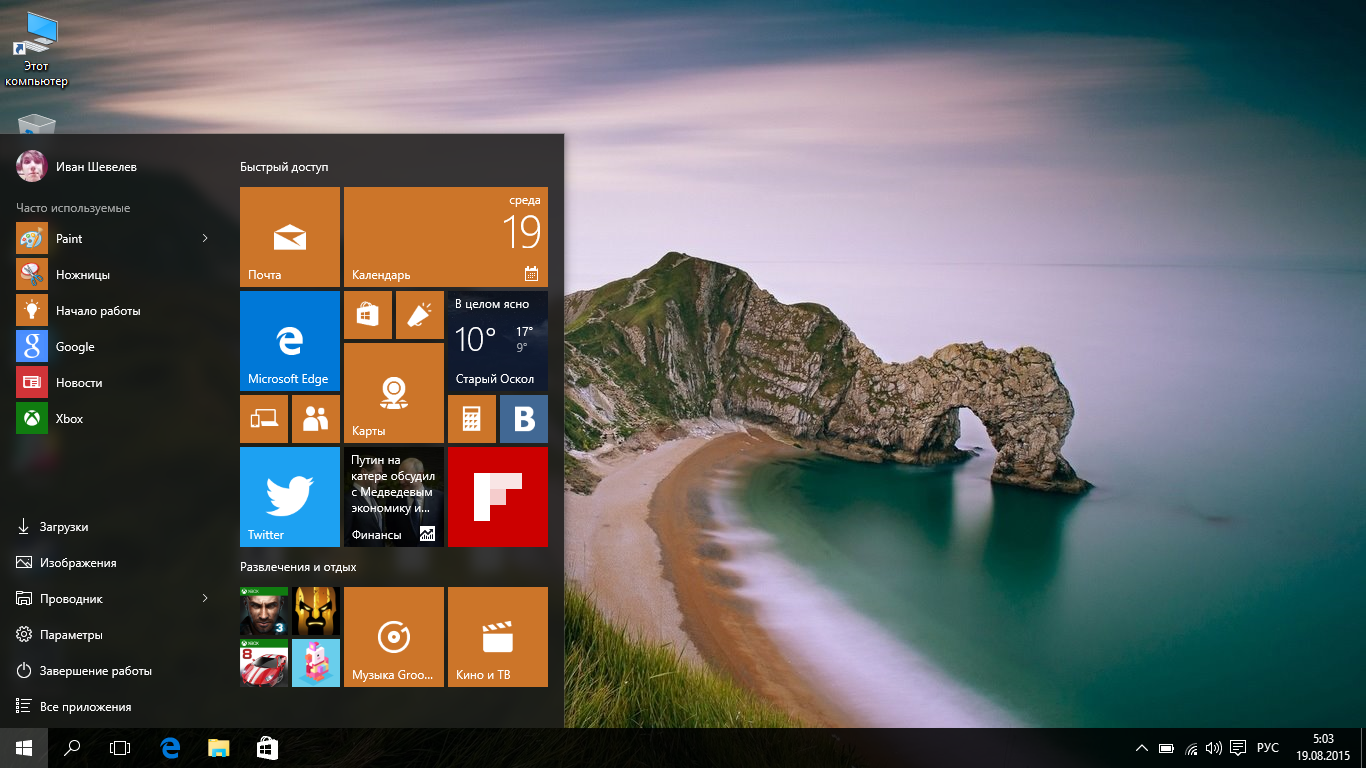Click Завершение работы power option
Image resolution: width=1366 pixels, height=768 pixels.
[x=95, y=671]
